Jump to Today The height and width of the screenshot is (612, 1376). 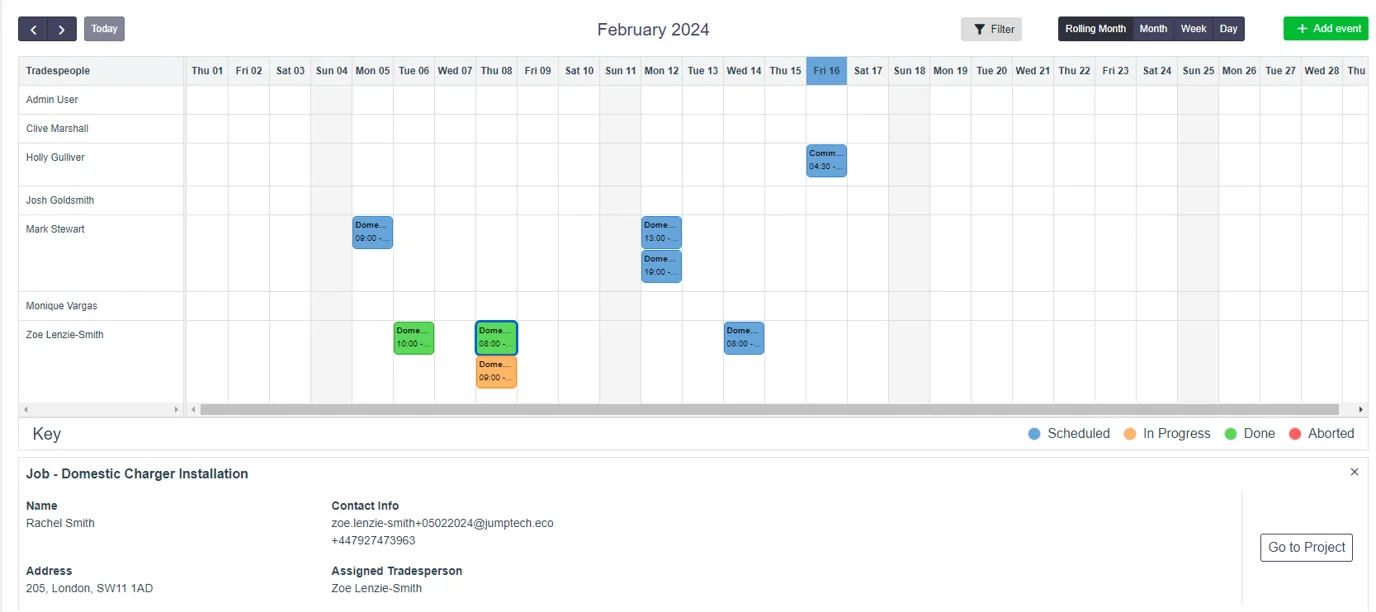[x=104, y=29]
